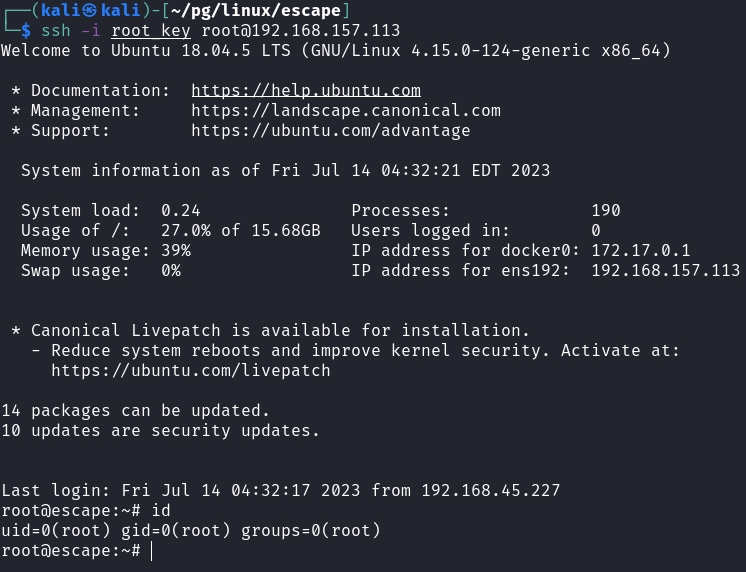Open the ubuntu.com/advantage support link

click(x=330, y=130)
